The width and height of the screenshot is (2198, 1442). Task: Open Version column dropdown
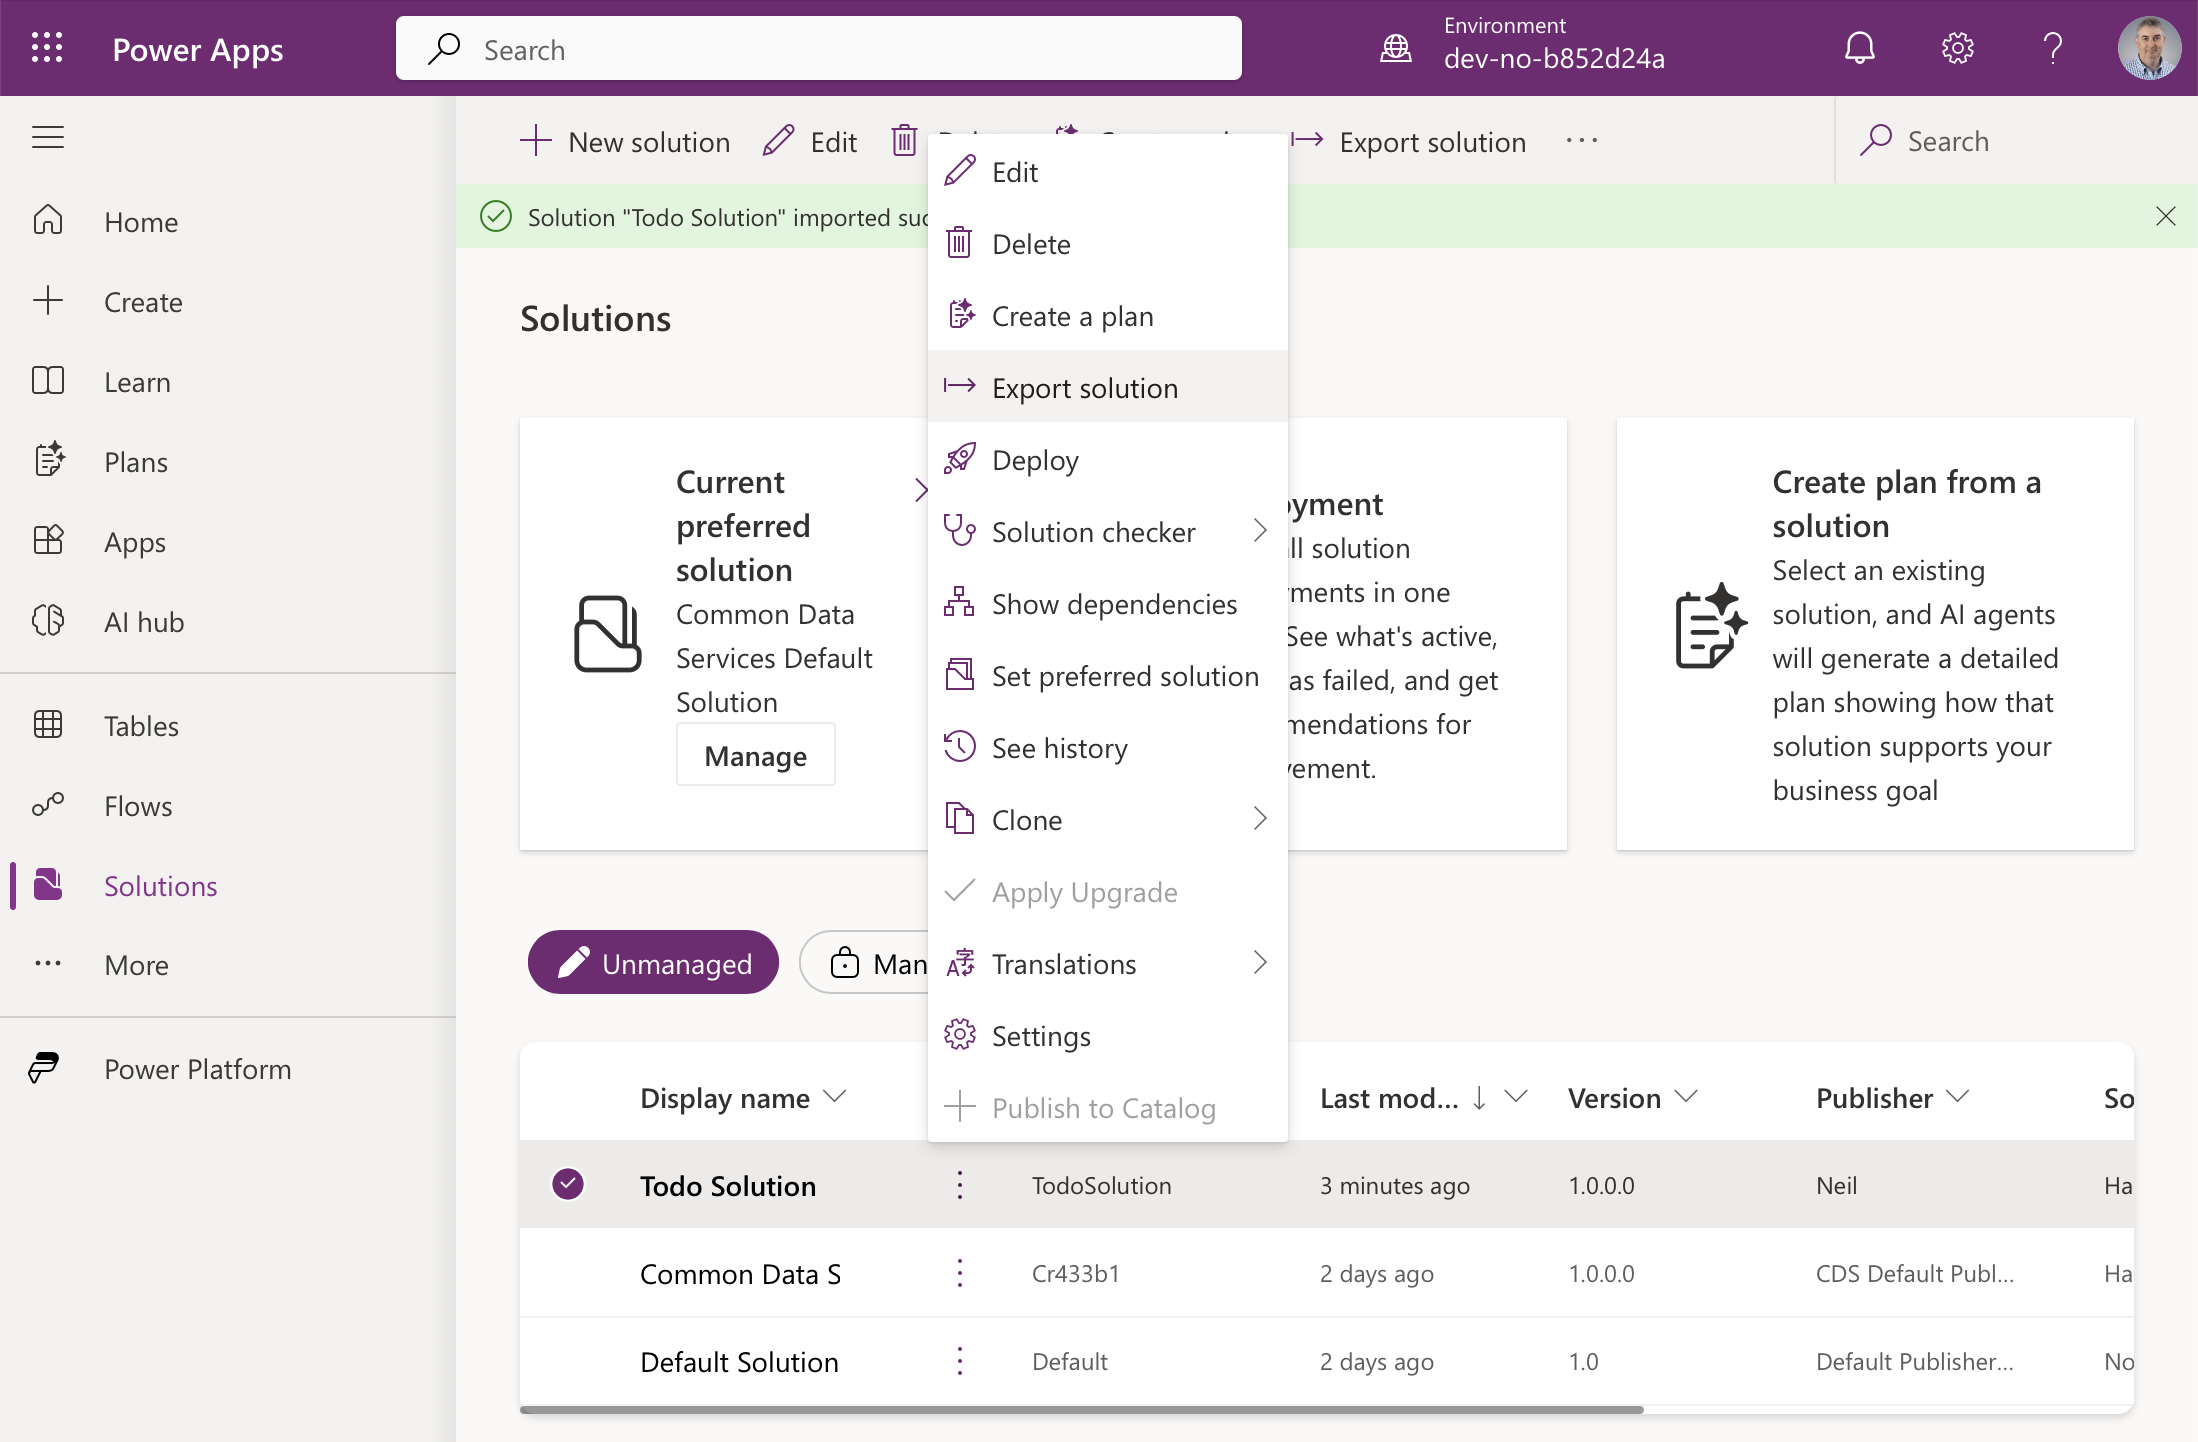click(x=1686, y=1097)
